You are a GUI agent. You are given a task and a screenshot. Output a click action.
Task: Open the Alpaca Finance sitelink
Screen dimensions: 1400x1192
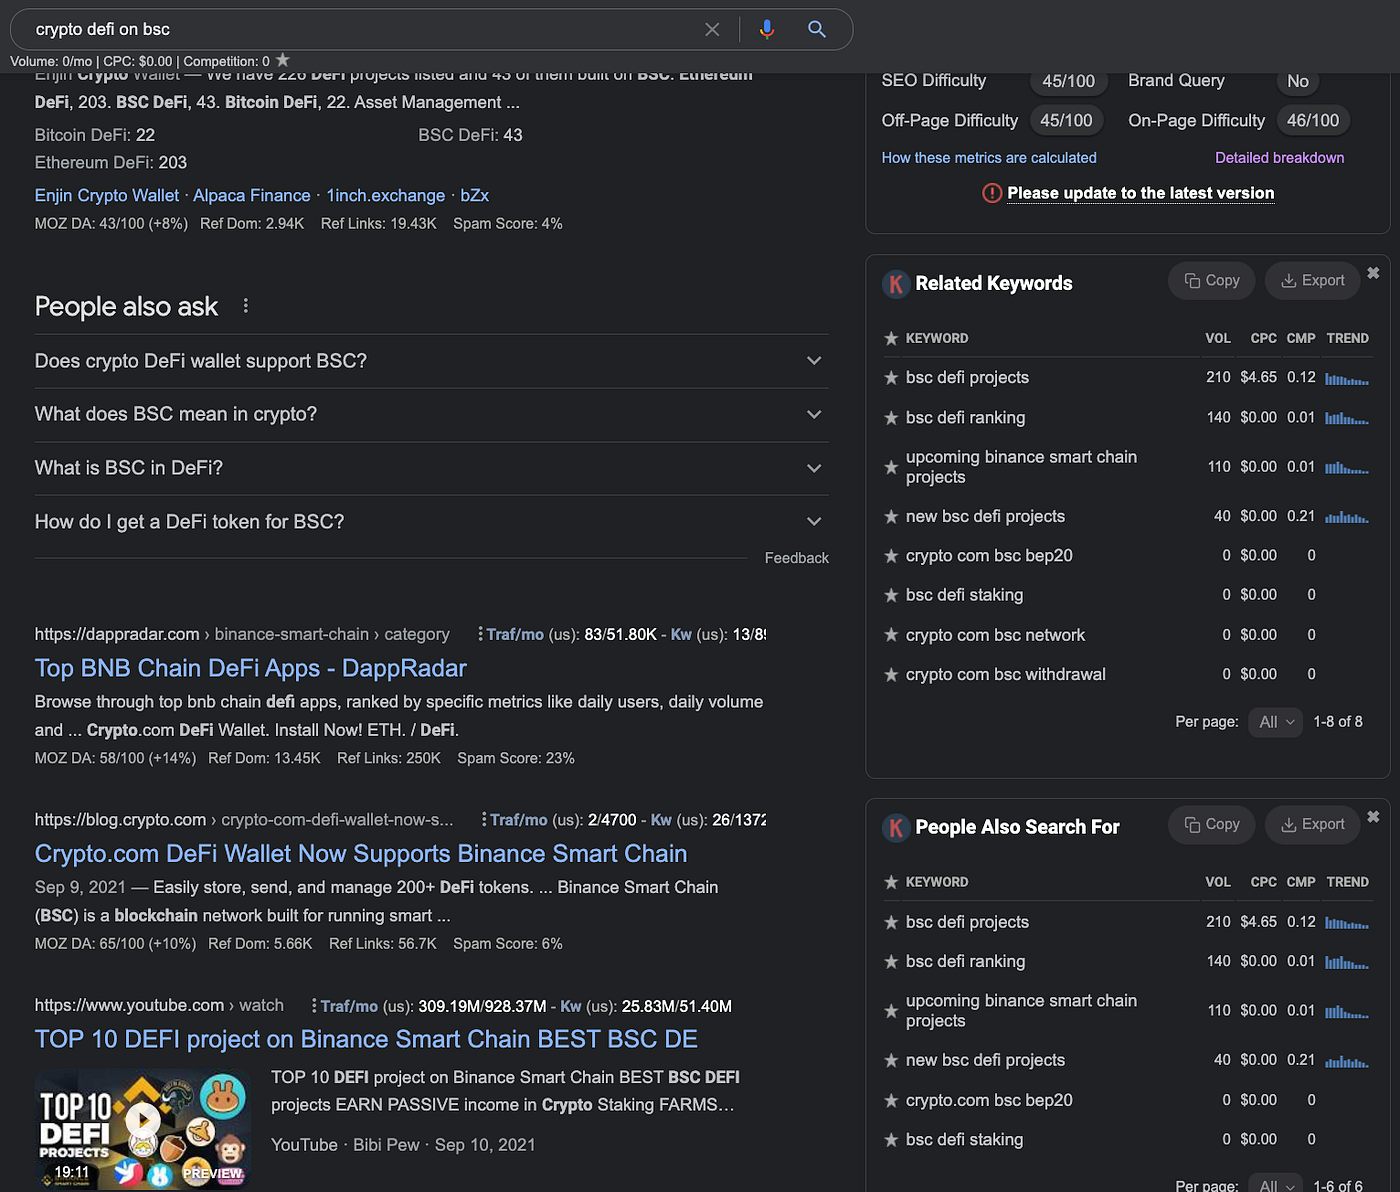(x=252, y=196)
